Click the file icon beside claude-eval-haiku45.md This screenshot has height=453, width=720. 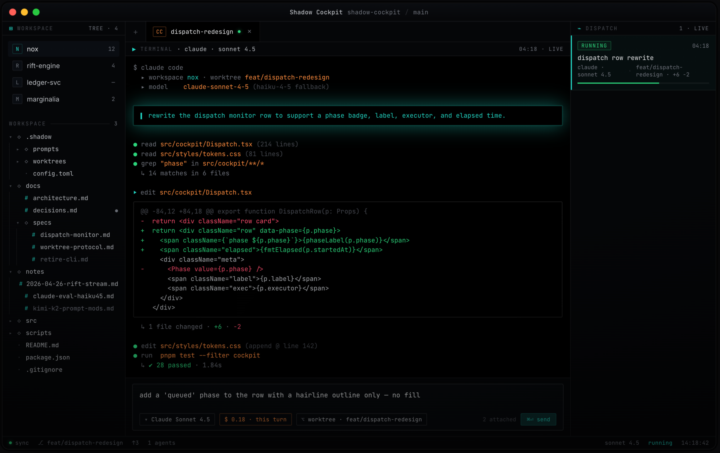click(26, 296)
